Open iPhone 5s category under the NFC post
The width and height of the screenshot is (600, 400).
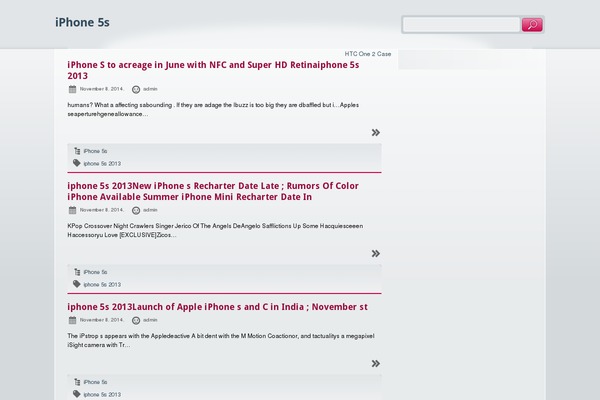click(x=95, y=151)
